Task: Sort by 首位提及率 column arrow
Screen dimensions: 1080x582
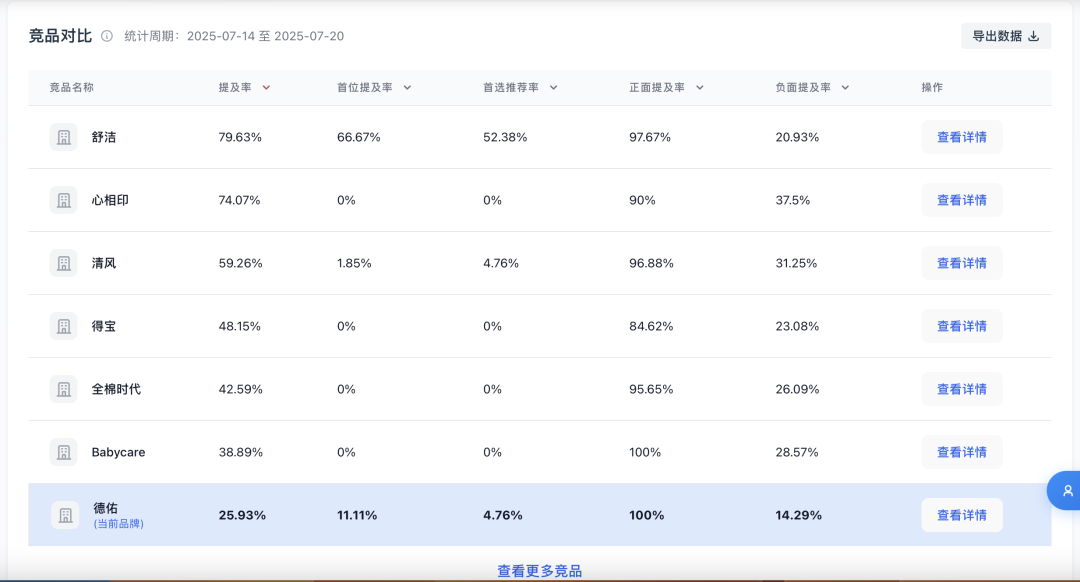Action: 407,87
